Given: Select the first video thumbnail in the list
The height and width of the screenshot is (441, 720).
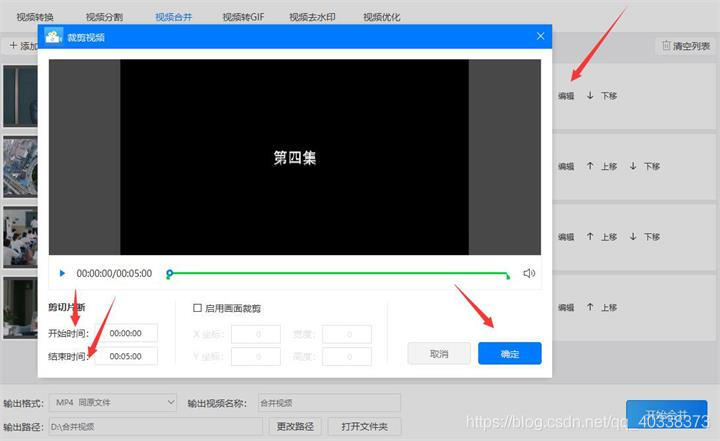Looking at the screenshot, I should click(x=20, y=96).
